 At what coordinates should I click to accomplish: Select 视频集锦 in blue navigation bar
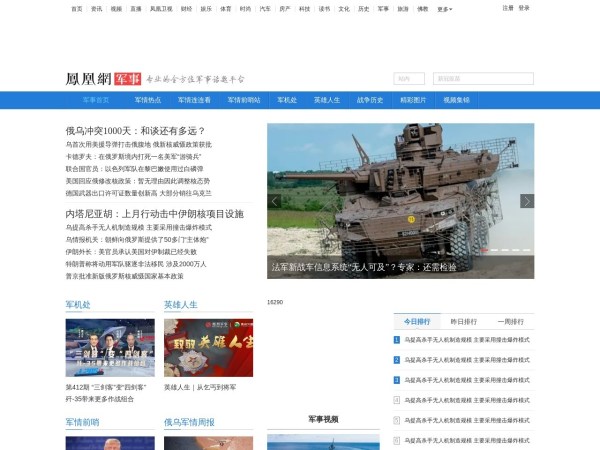point(456,100)
